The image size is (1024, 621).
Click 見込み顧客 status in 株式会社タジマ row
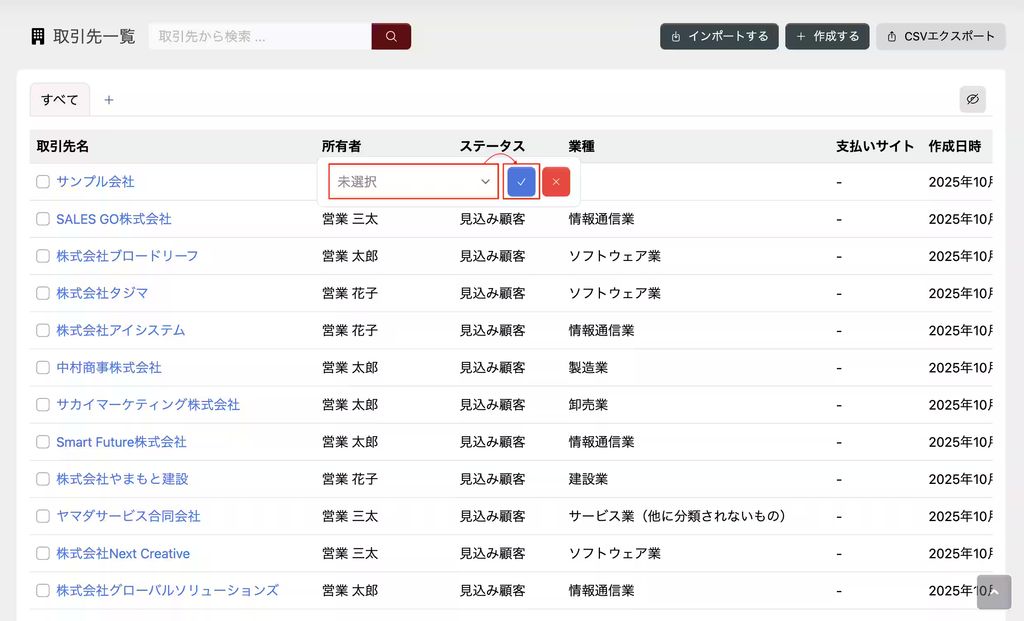[492, 293]
